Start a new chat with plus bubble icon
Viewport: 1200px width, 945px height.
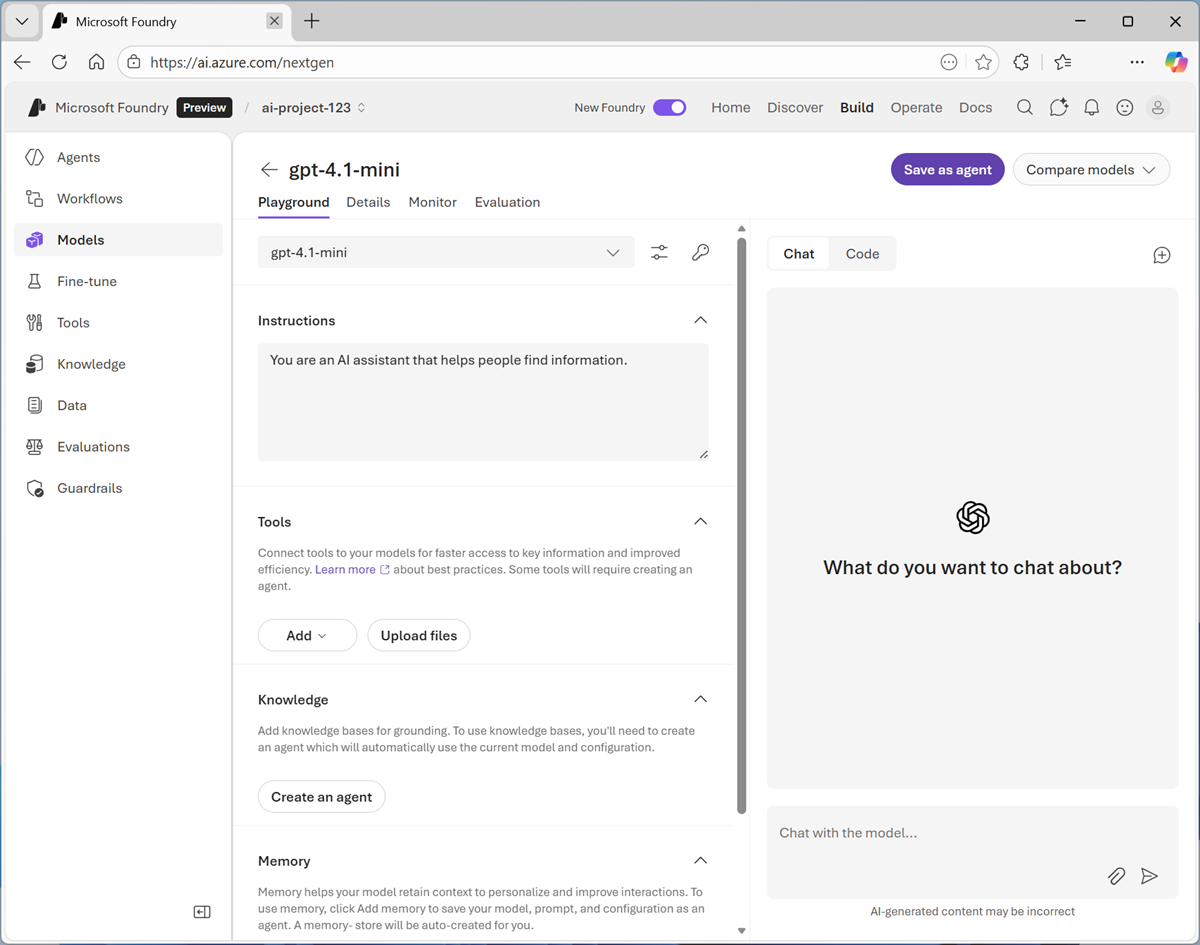[1161, 255]
